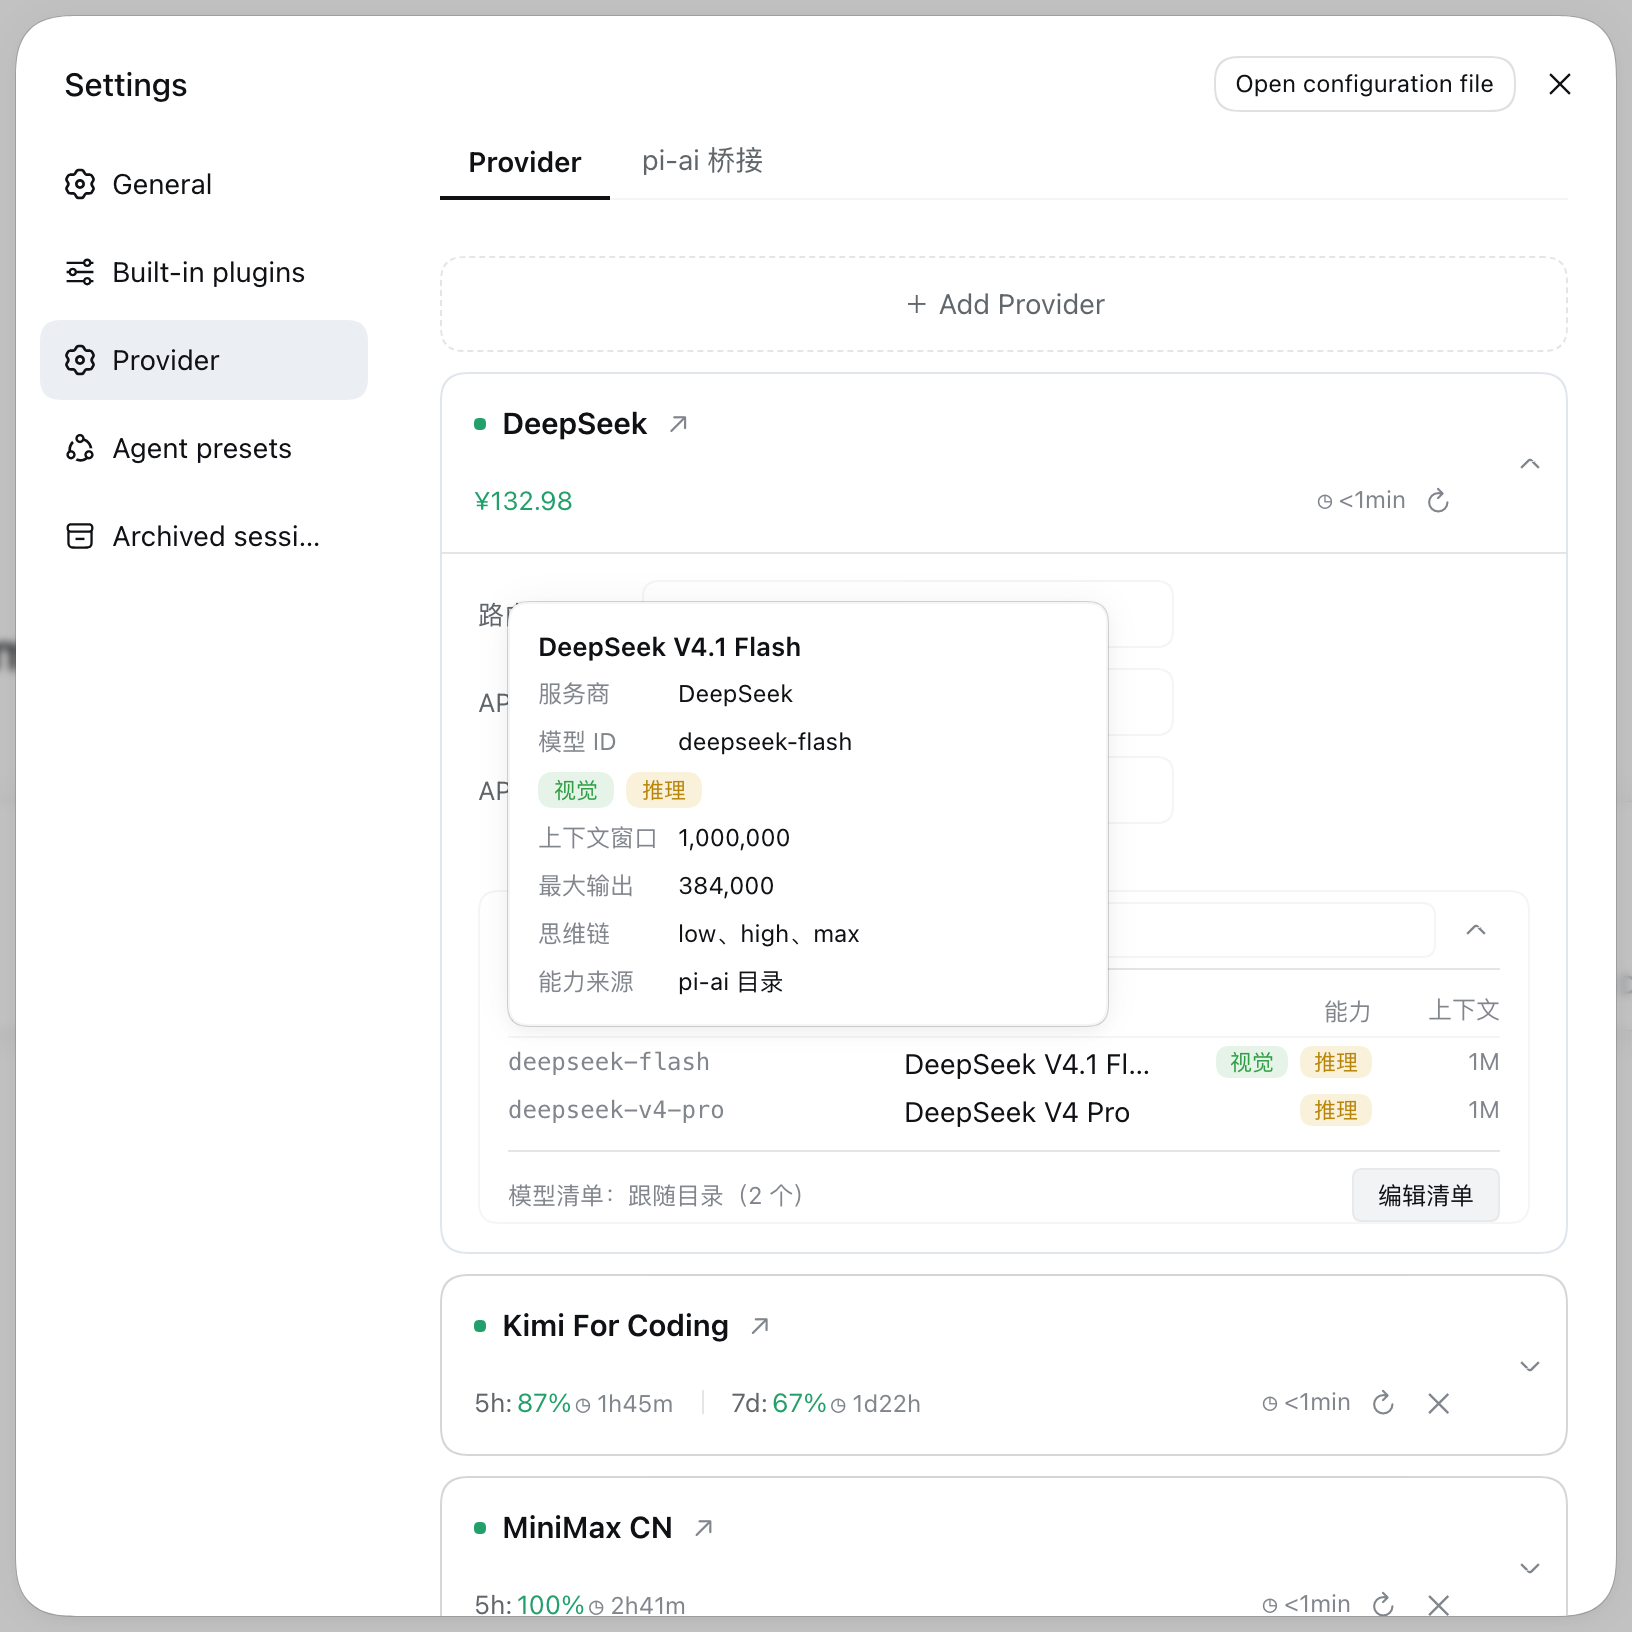Click the 路由 input field

coord(1140,614)
